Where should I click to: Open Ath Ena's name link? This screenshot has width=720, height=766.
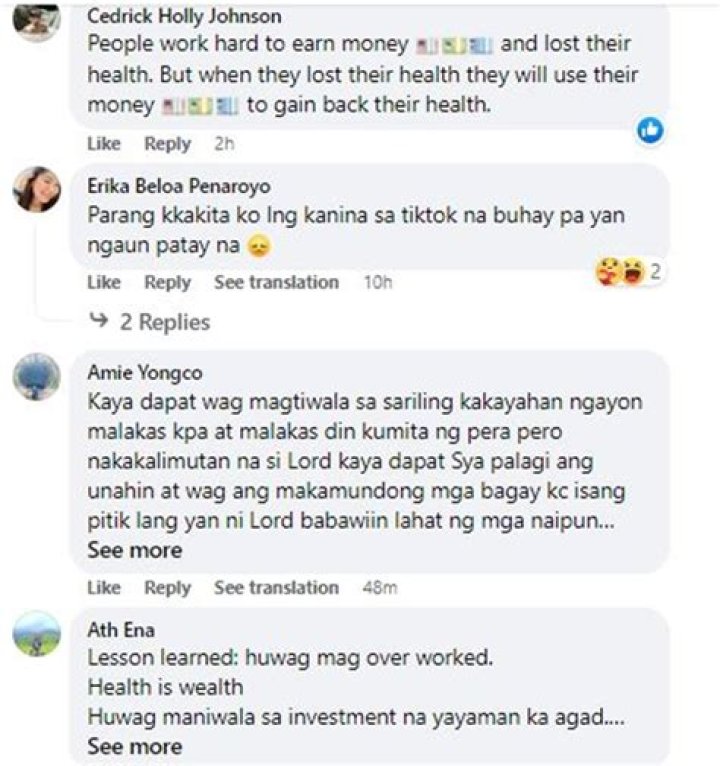pyautogui.click(x=121, y=630)
